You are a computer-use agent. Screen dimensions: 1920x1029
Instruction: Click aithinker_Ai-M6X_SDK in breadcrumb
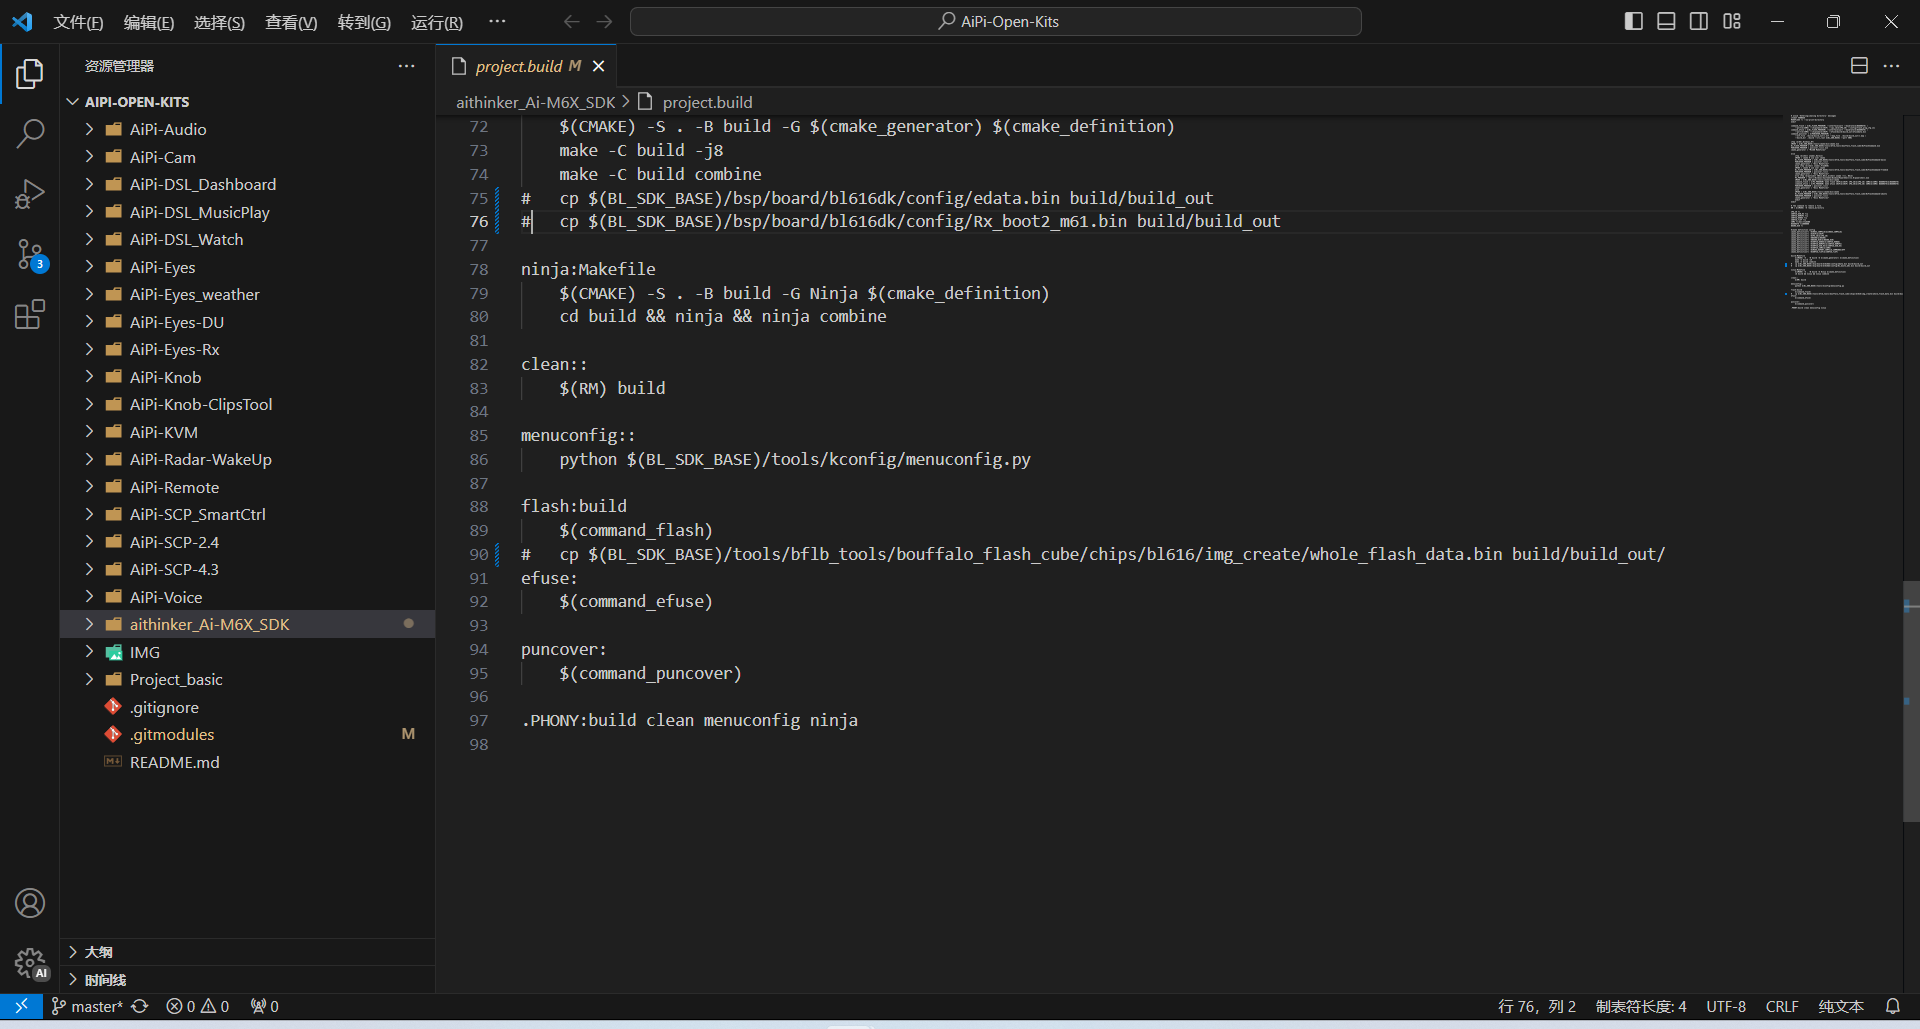(536, 102)
